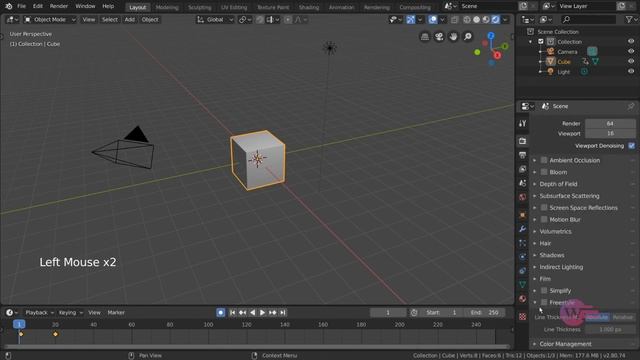
Task: Click the zoom magnifier viewport icon
Action: [468, 37]
